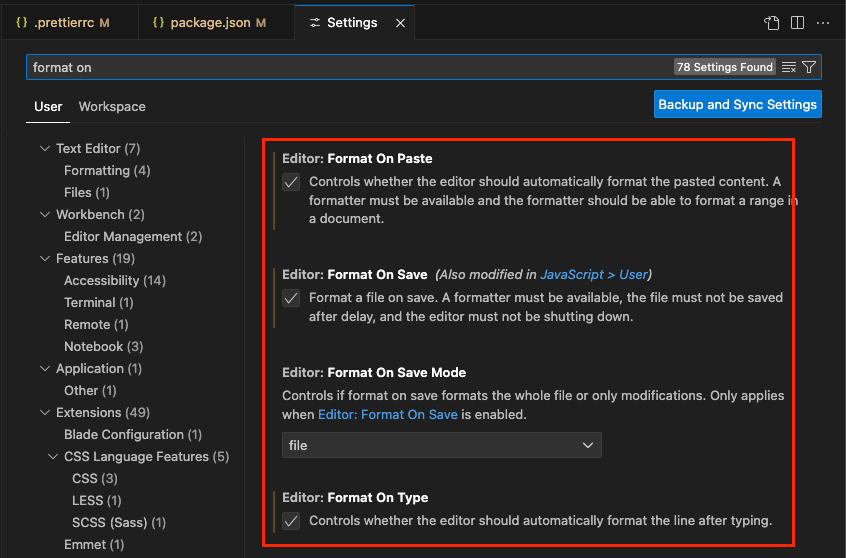Click the .prettierrc file braces icon

coord(22,22)
